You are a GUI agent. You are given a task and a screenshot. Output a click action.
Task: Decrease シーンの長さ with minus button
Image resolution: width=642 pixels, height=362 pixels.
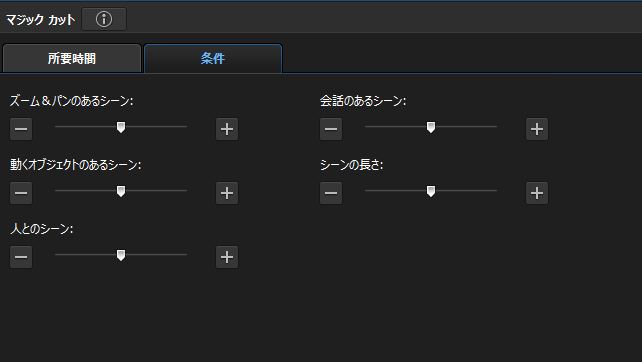point(331,193)
